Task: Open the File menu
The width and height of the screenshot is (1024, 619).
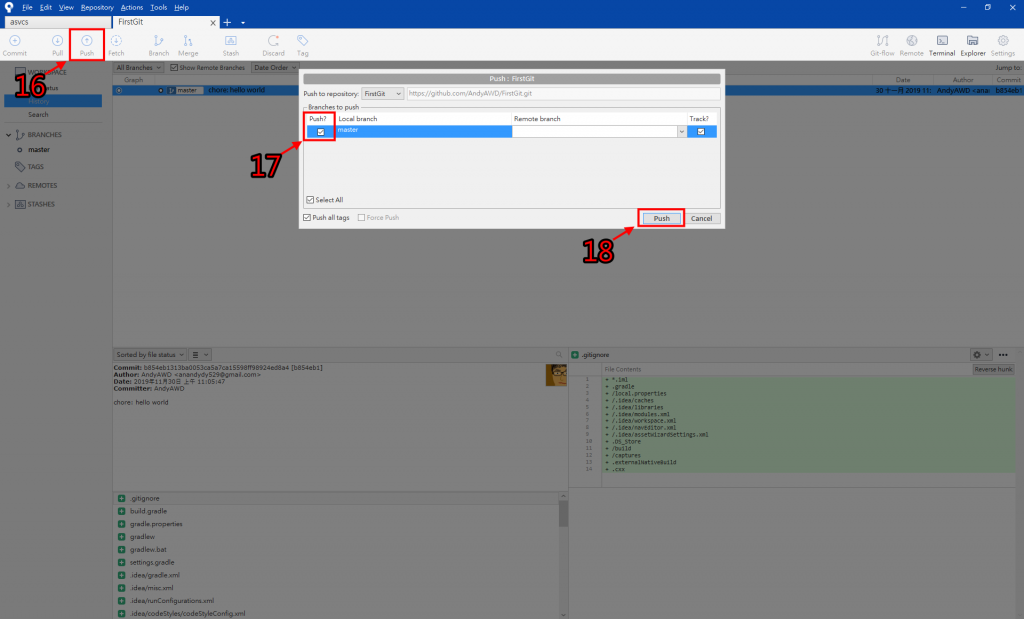Action: pyautogui.click(x=27, y=7)
